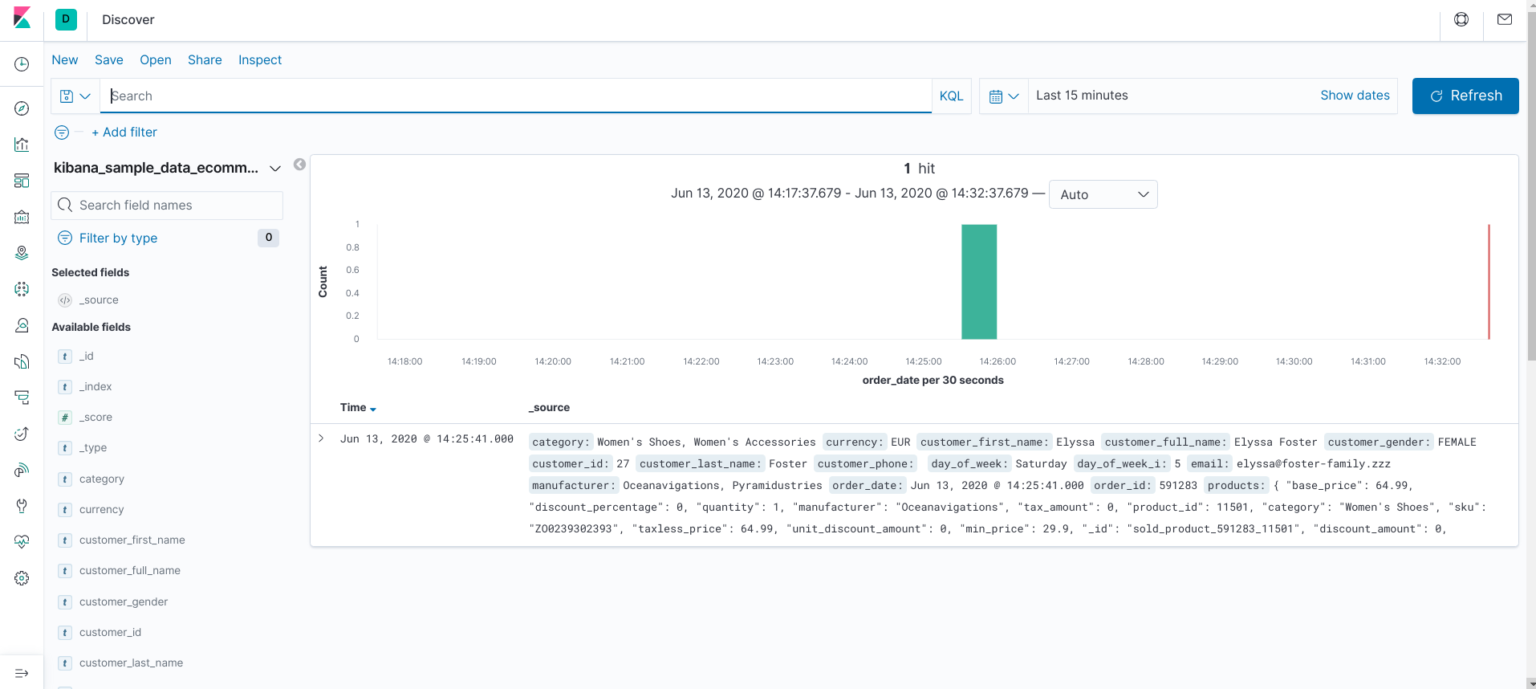Screen dimensions: 1536x689
Task: Select the Share menu item
Action: pos(204,60)
